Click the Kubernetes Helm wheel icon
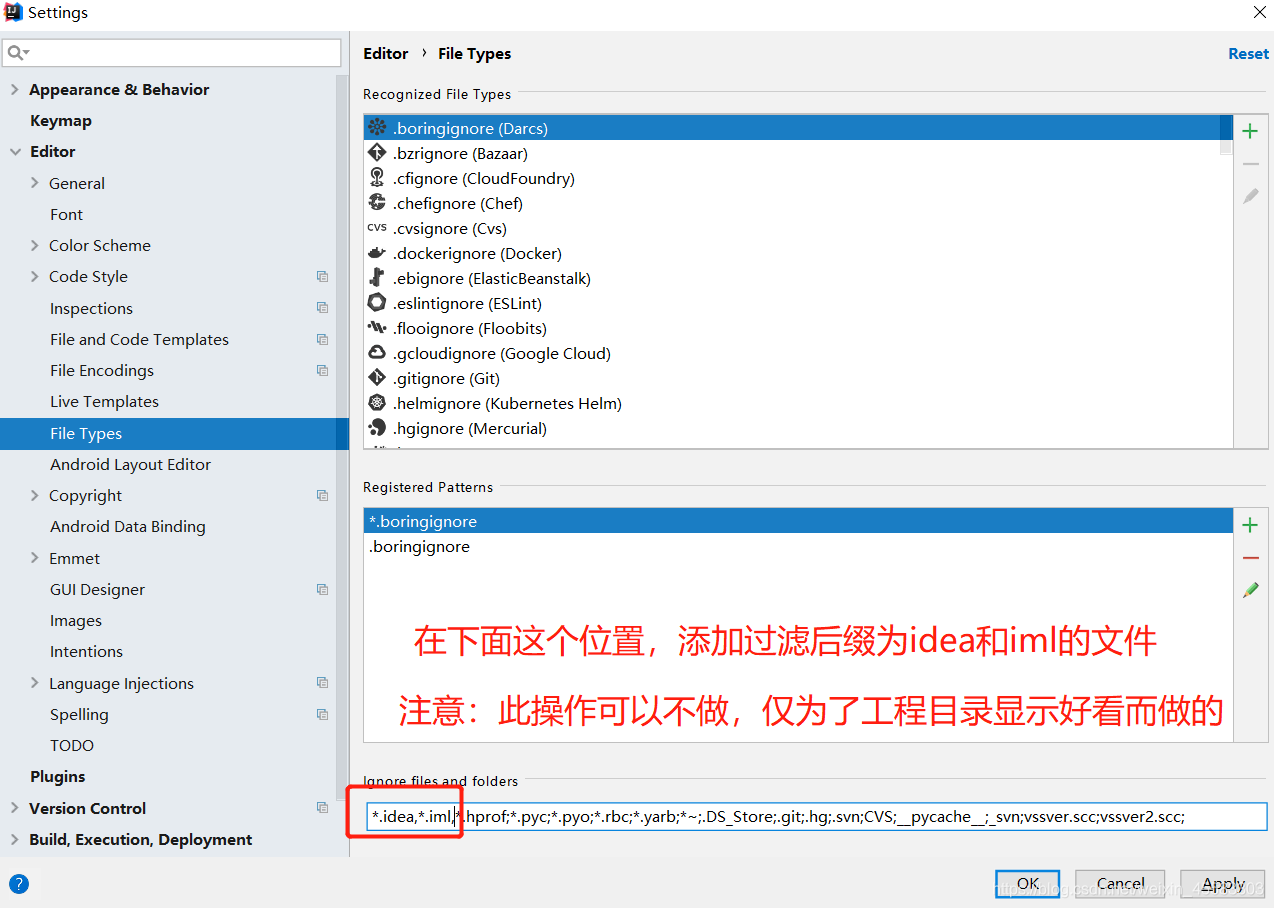Screen dimensions: 1274x908 click(377, 403)
